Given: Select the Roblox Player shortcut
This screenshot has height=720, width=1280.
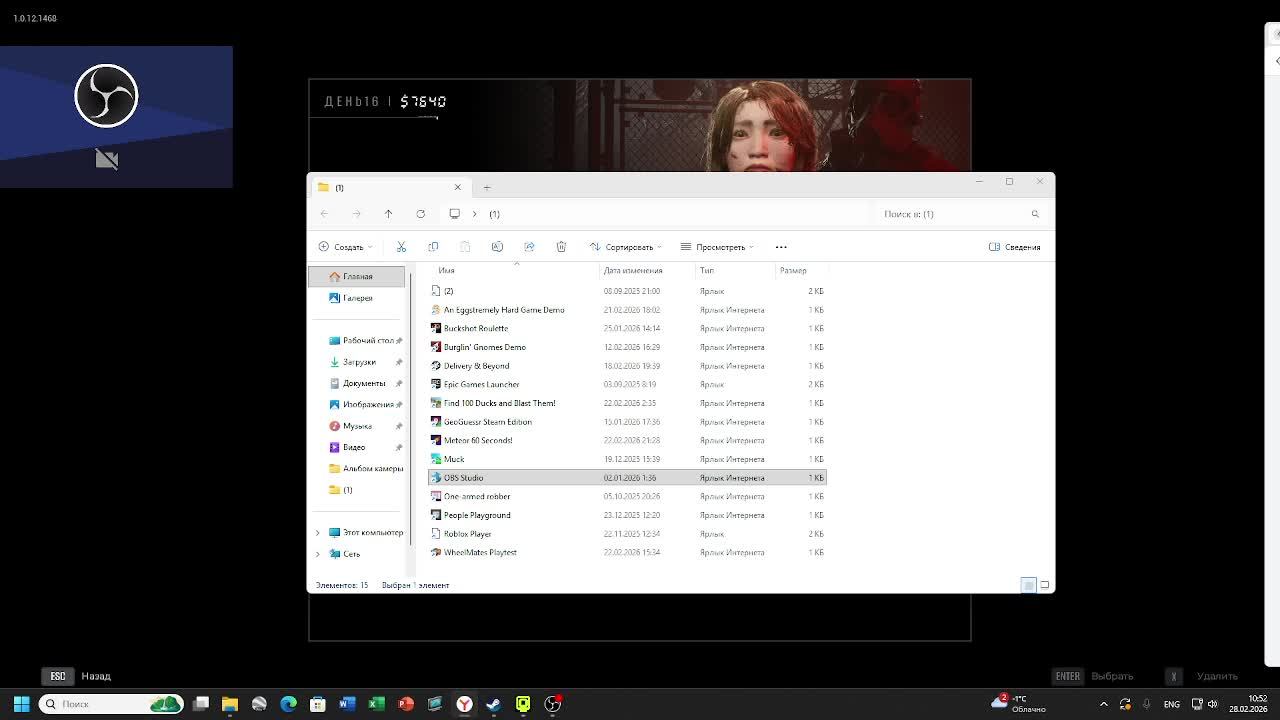Looking at the screenshot, I should [x=627, y=534].
